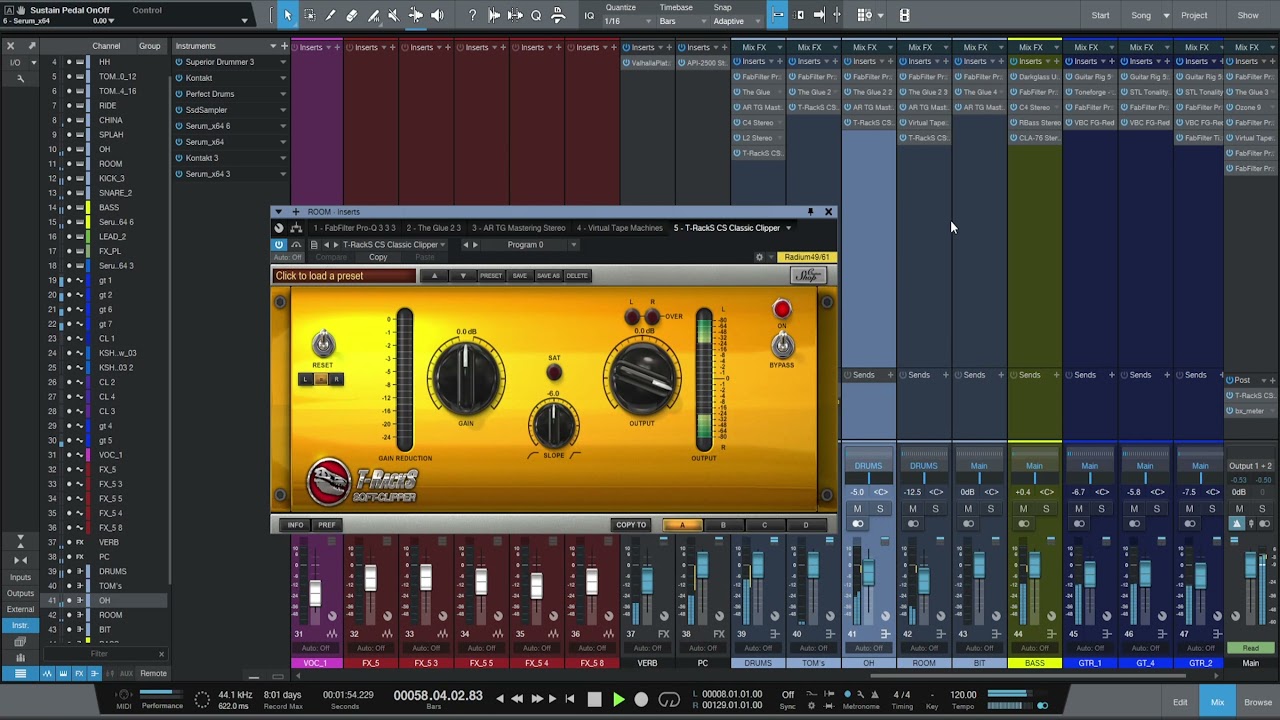Viewport: 1280px width, 720px height.
Task: Open T-RackS Custom Shop icon
Action: (808, 276)
